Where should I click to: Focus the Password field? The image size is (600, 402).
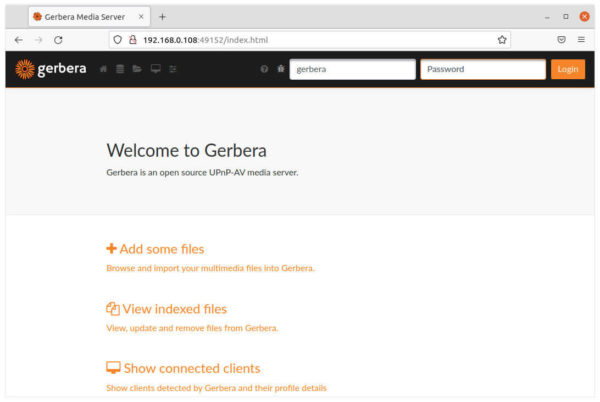pos(483,69)
